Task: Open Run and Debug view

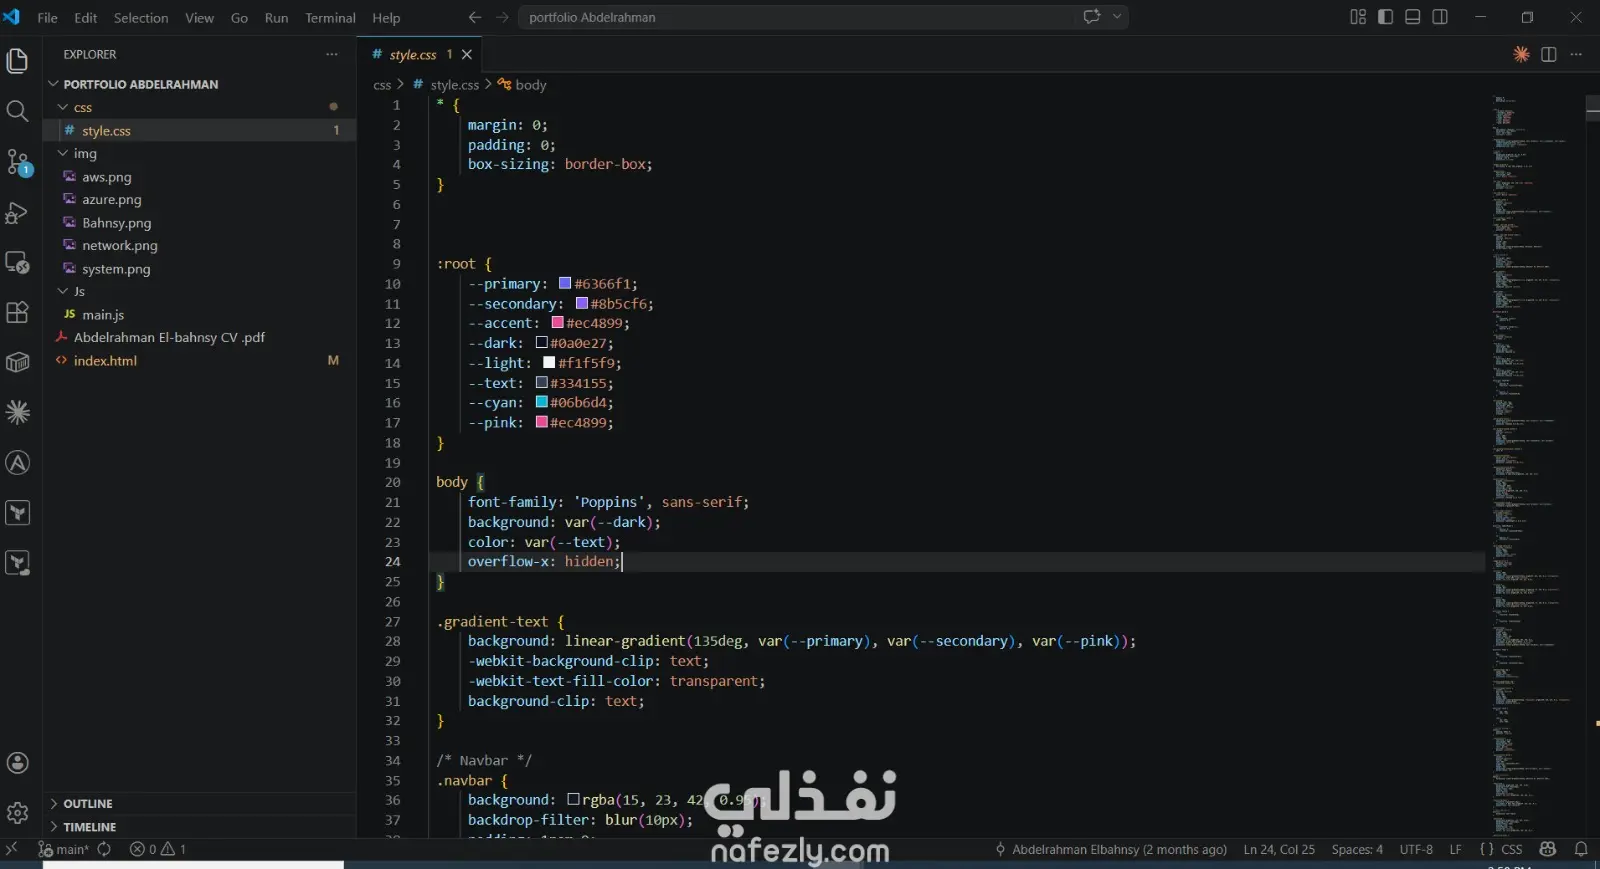Action: pos(17,212)
